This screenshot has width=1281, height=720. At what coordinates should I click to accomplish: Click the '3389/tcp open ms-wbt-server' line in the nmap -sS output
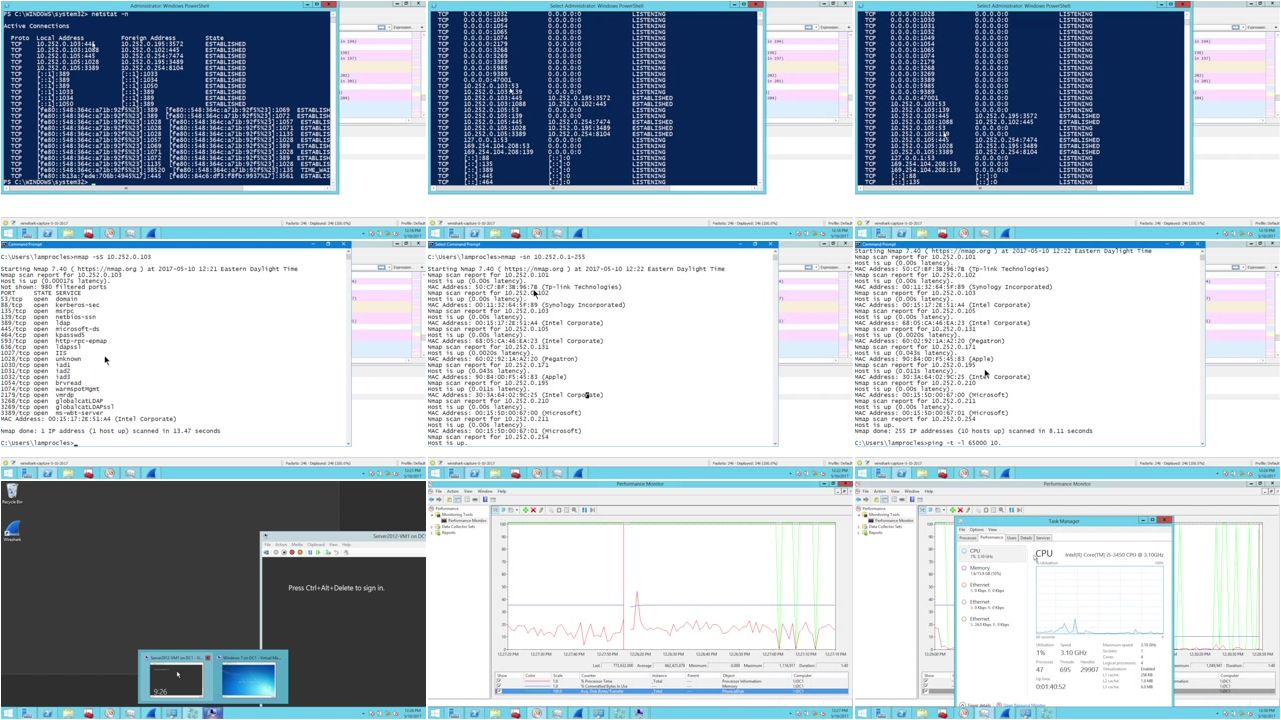(51, 413)
